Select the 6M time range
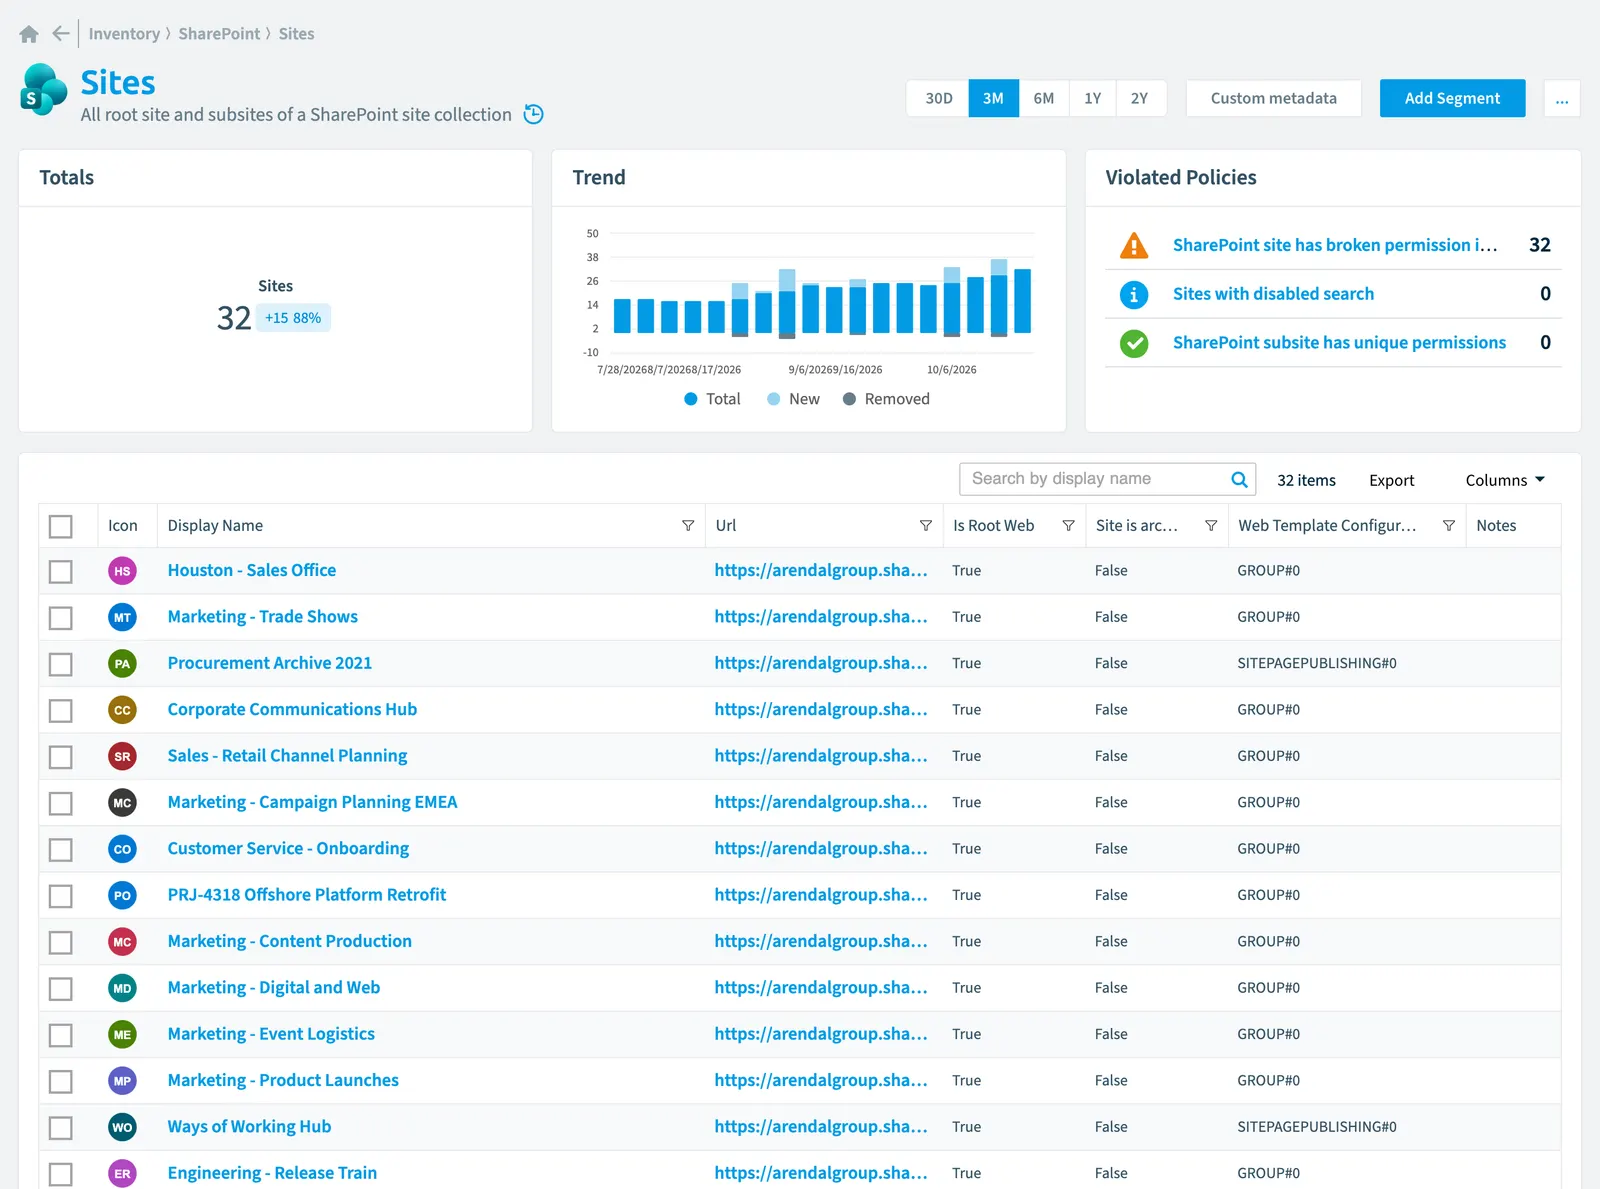The image size is (1600, 1189). 1043,98
